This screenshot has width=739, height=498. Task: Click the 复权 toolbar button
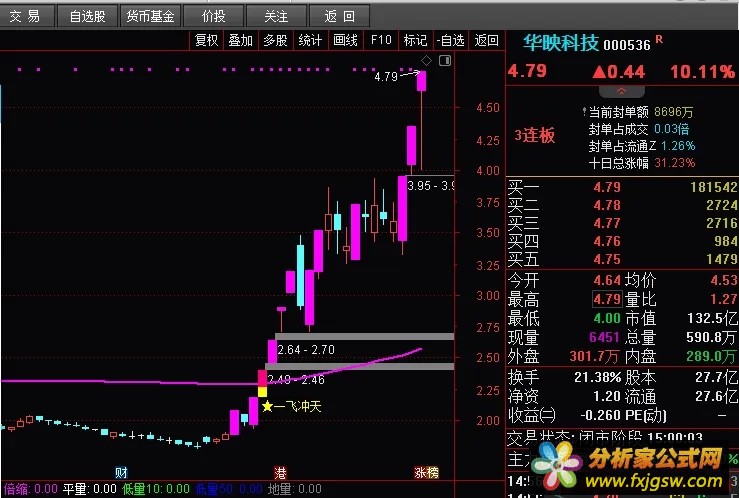(206, 41)
